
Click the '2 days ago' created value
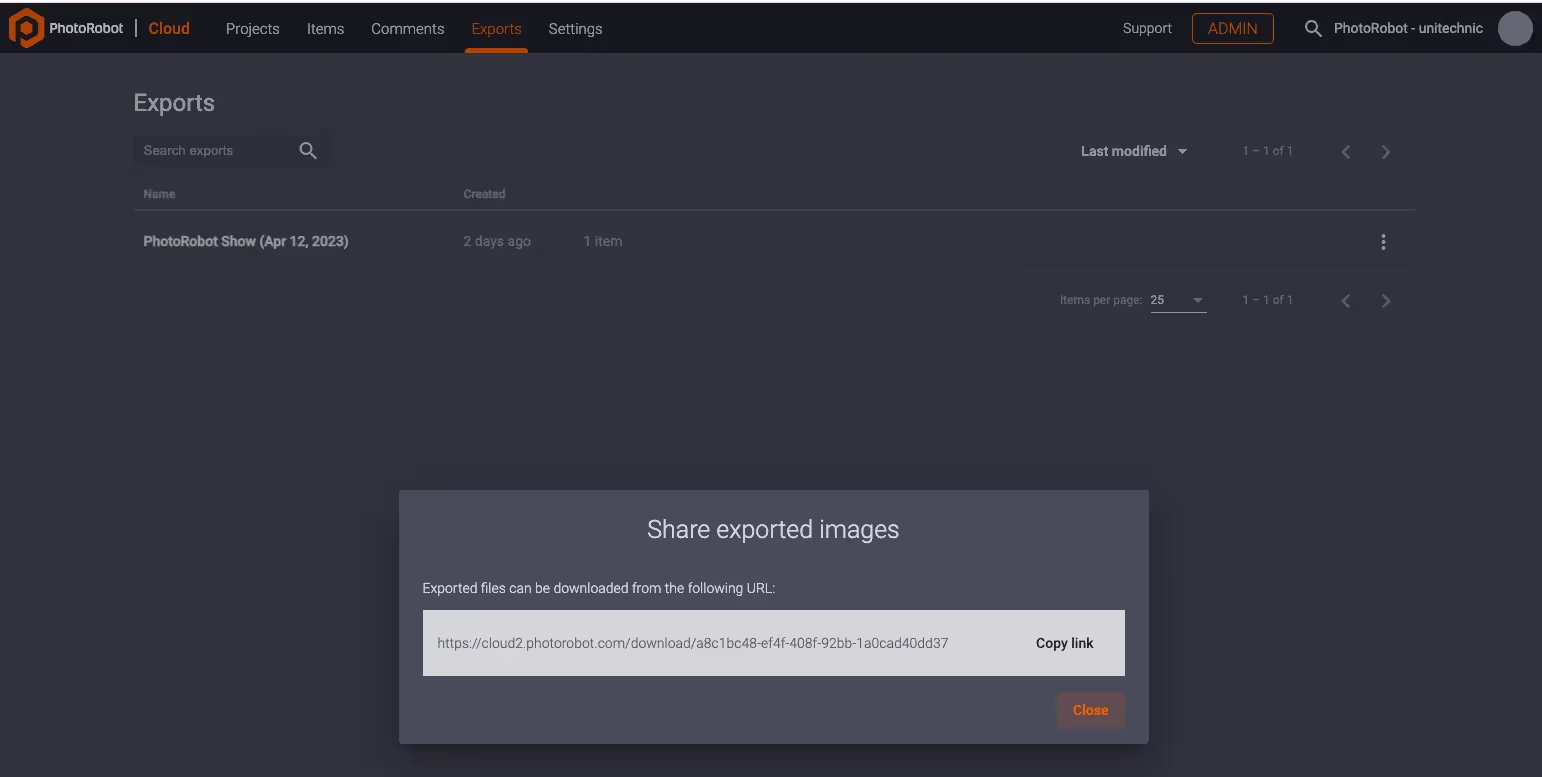[x=497, y=241]
